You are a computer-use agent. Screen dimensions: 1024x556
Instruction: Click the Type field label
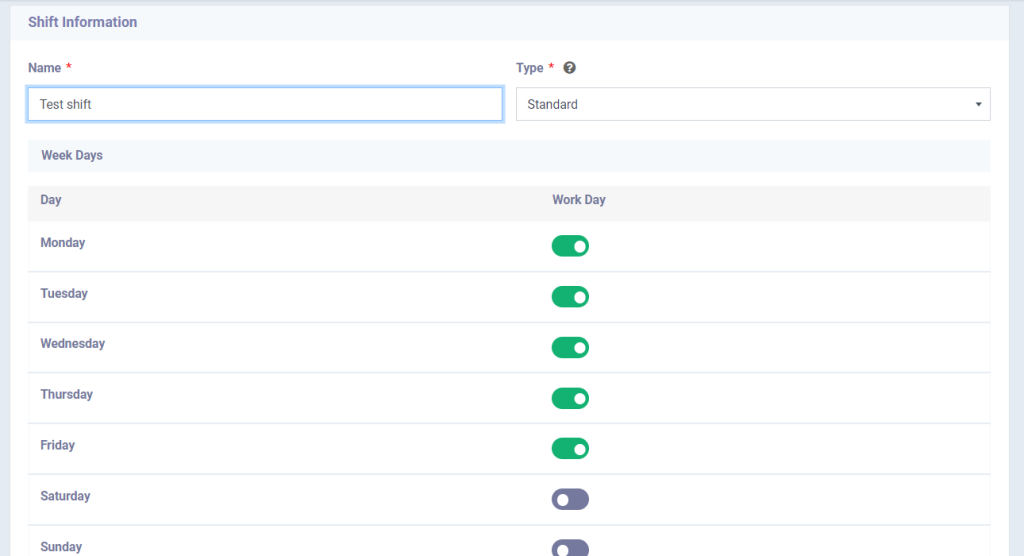point(529,68)
